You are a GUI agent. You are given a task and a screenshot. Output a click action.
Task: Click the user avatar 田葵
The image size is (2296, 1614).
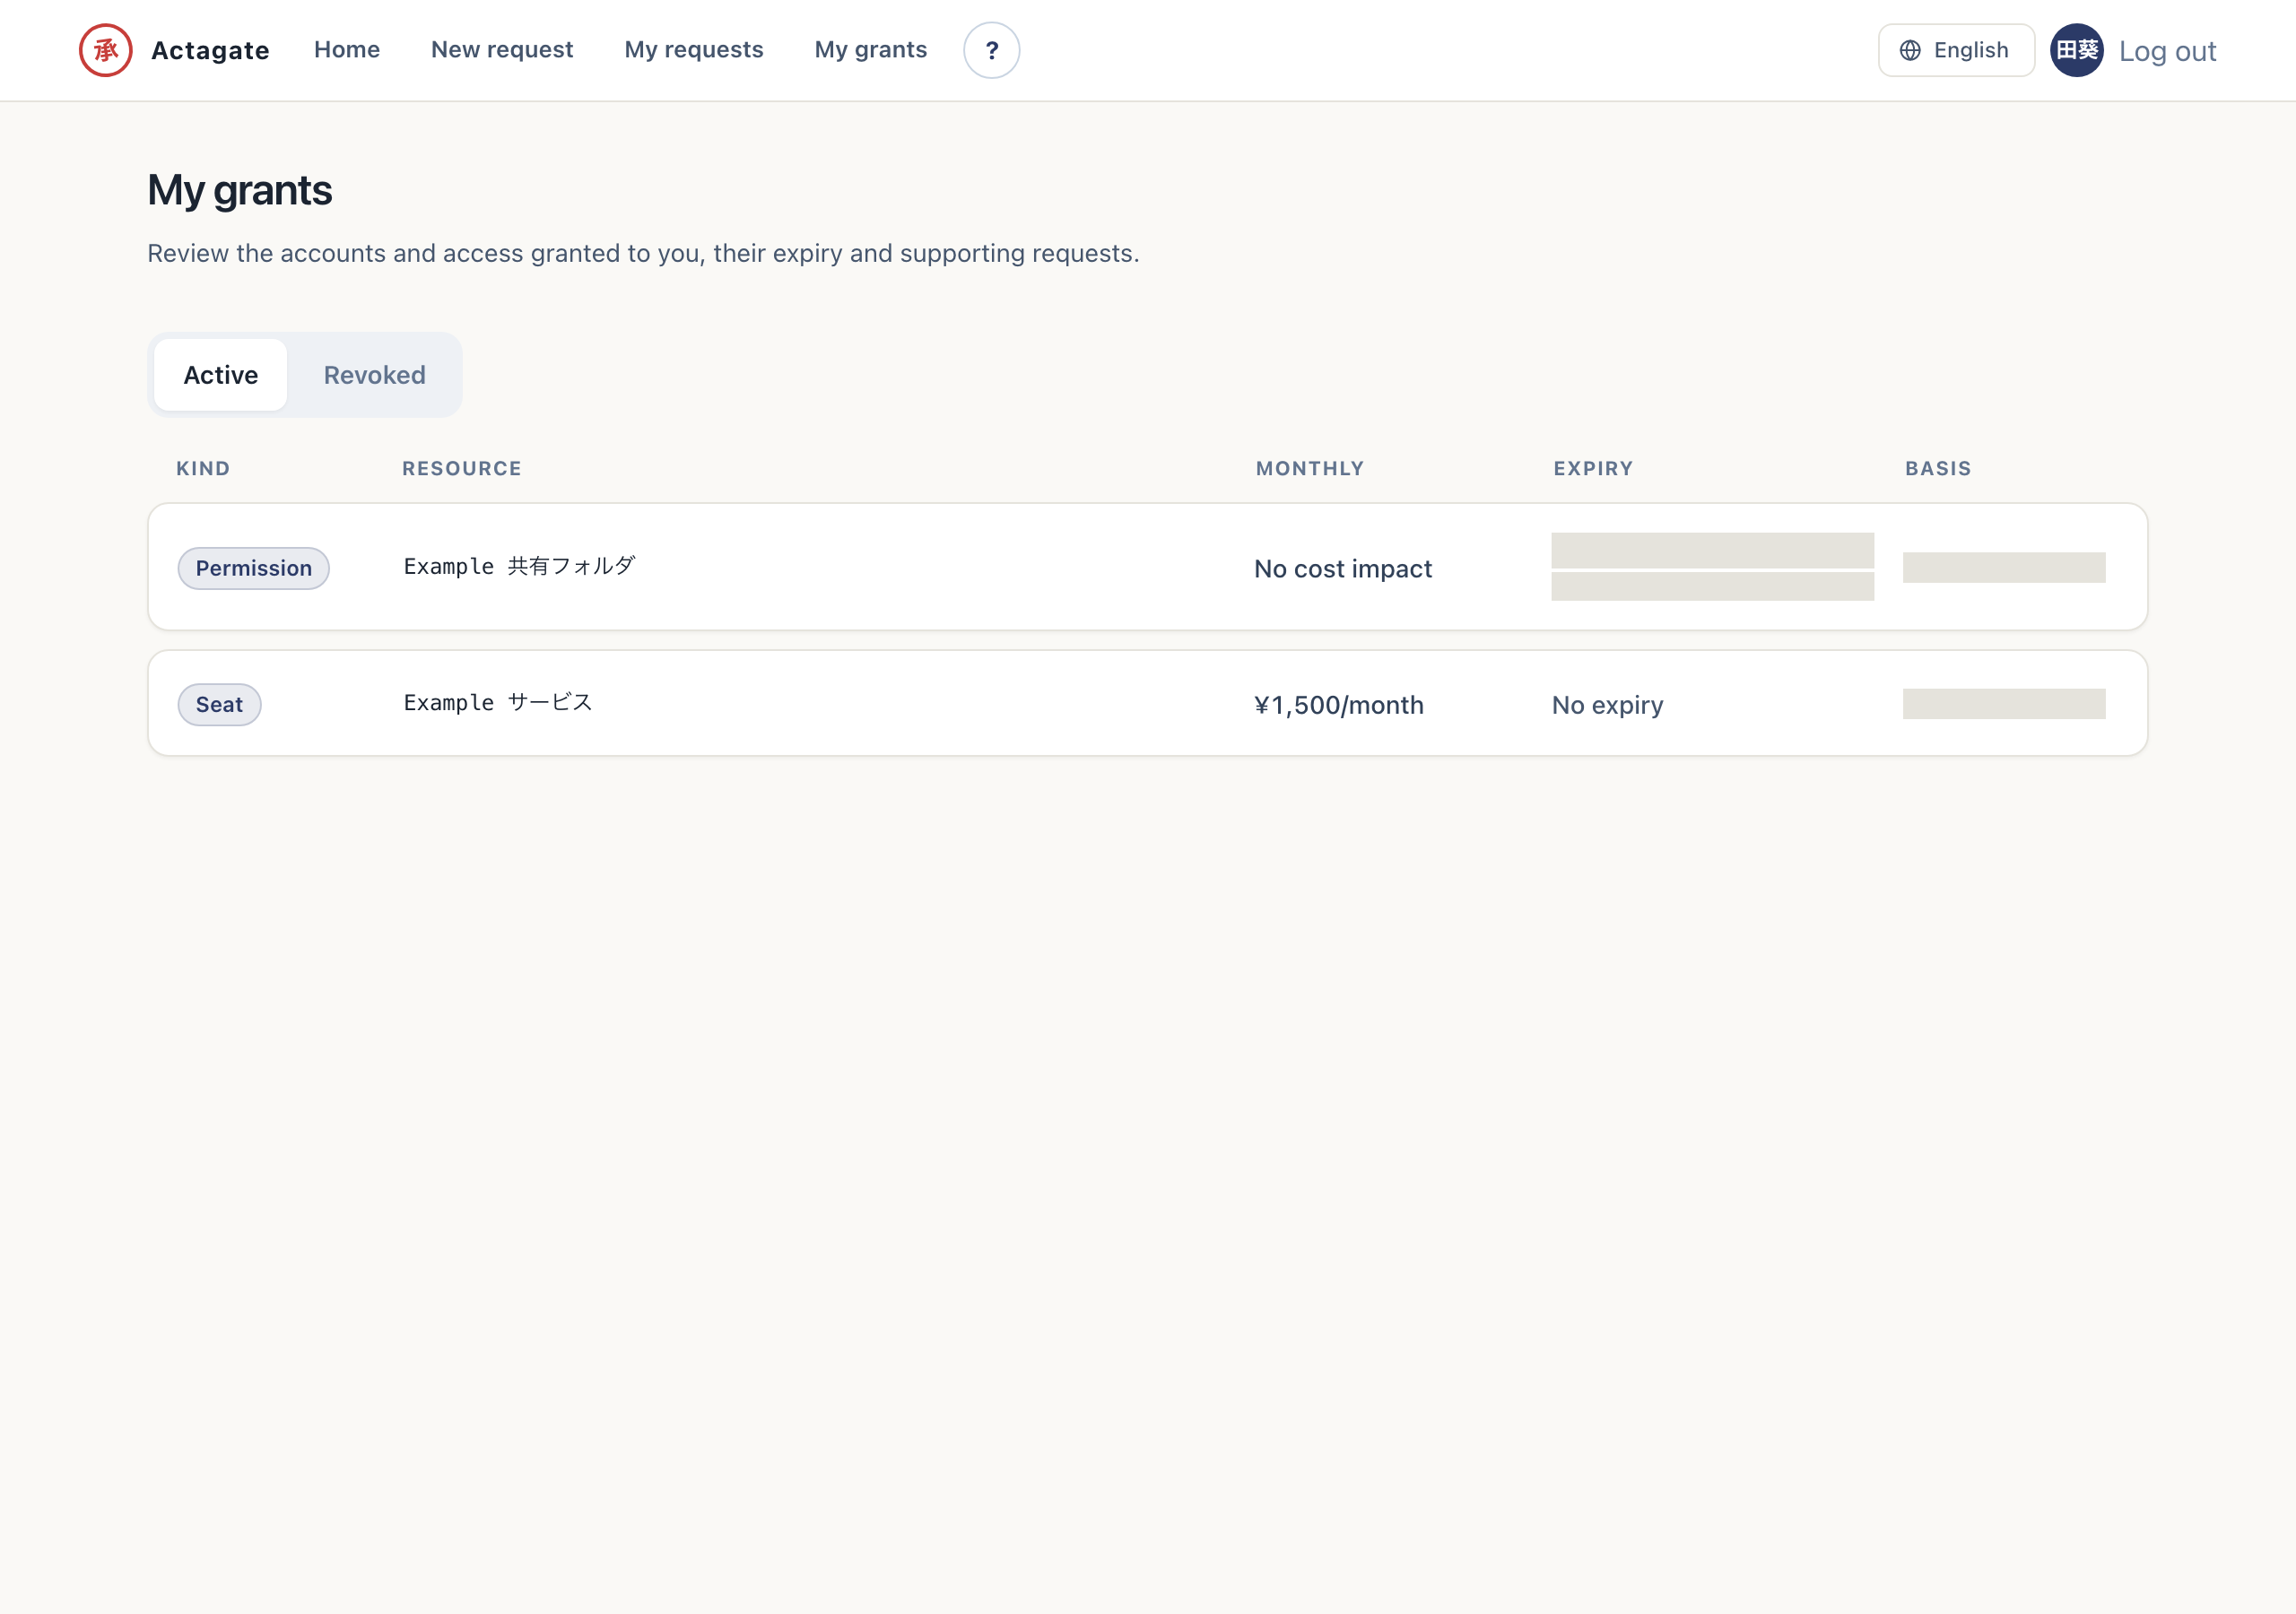point(2076,50)
